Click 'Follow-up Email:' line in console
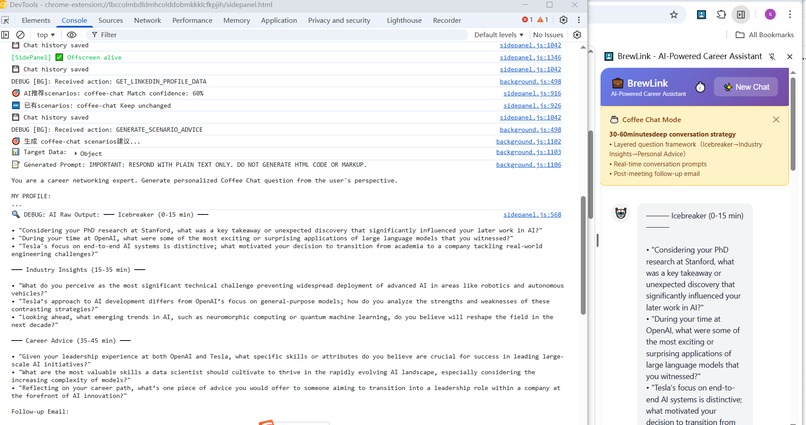The width and height of the screenshot is (806, 425). point(40,412)
